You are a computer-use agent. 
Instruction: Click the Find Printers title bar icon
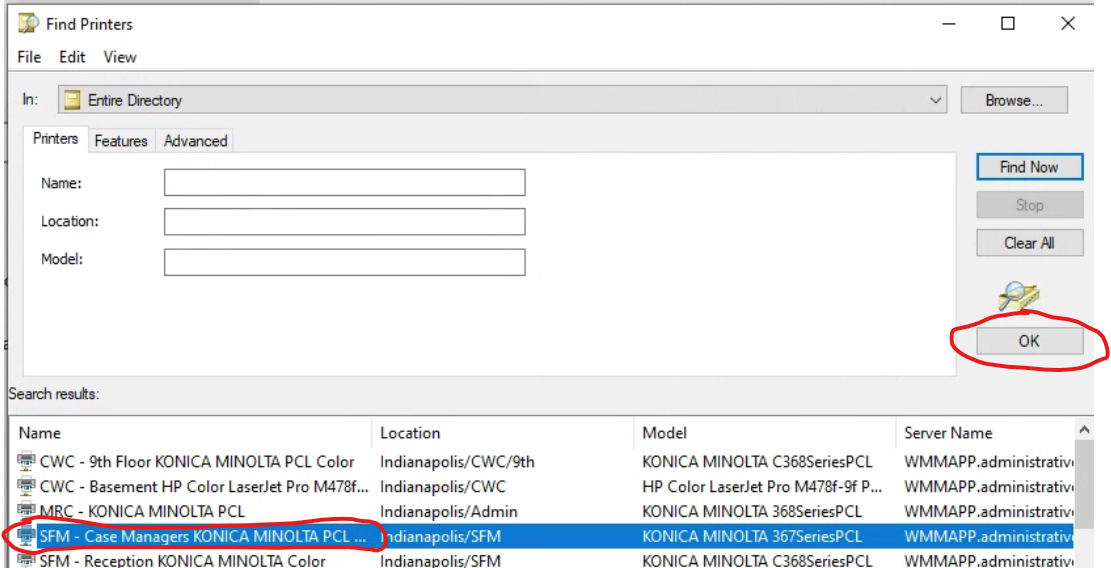29,23
